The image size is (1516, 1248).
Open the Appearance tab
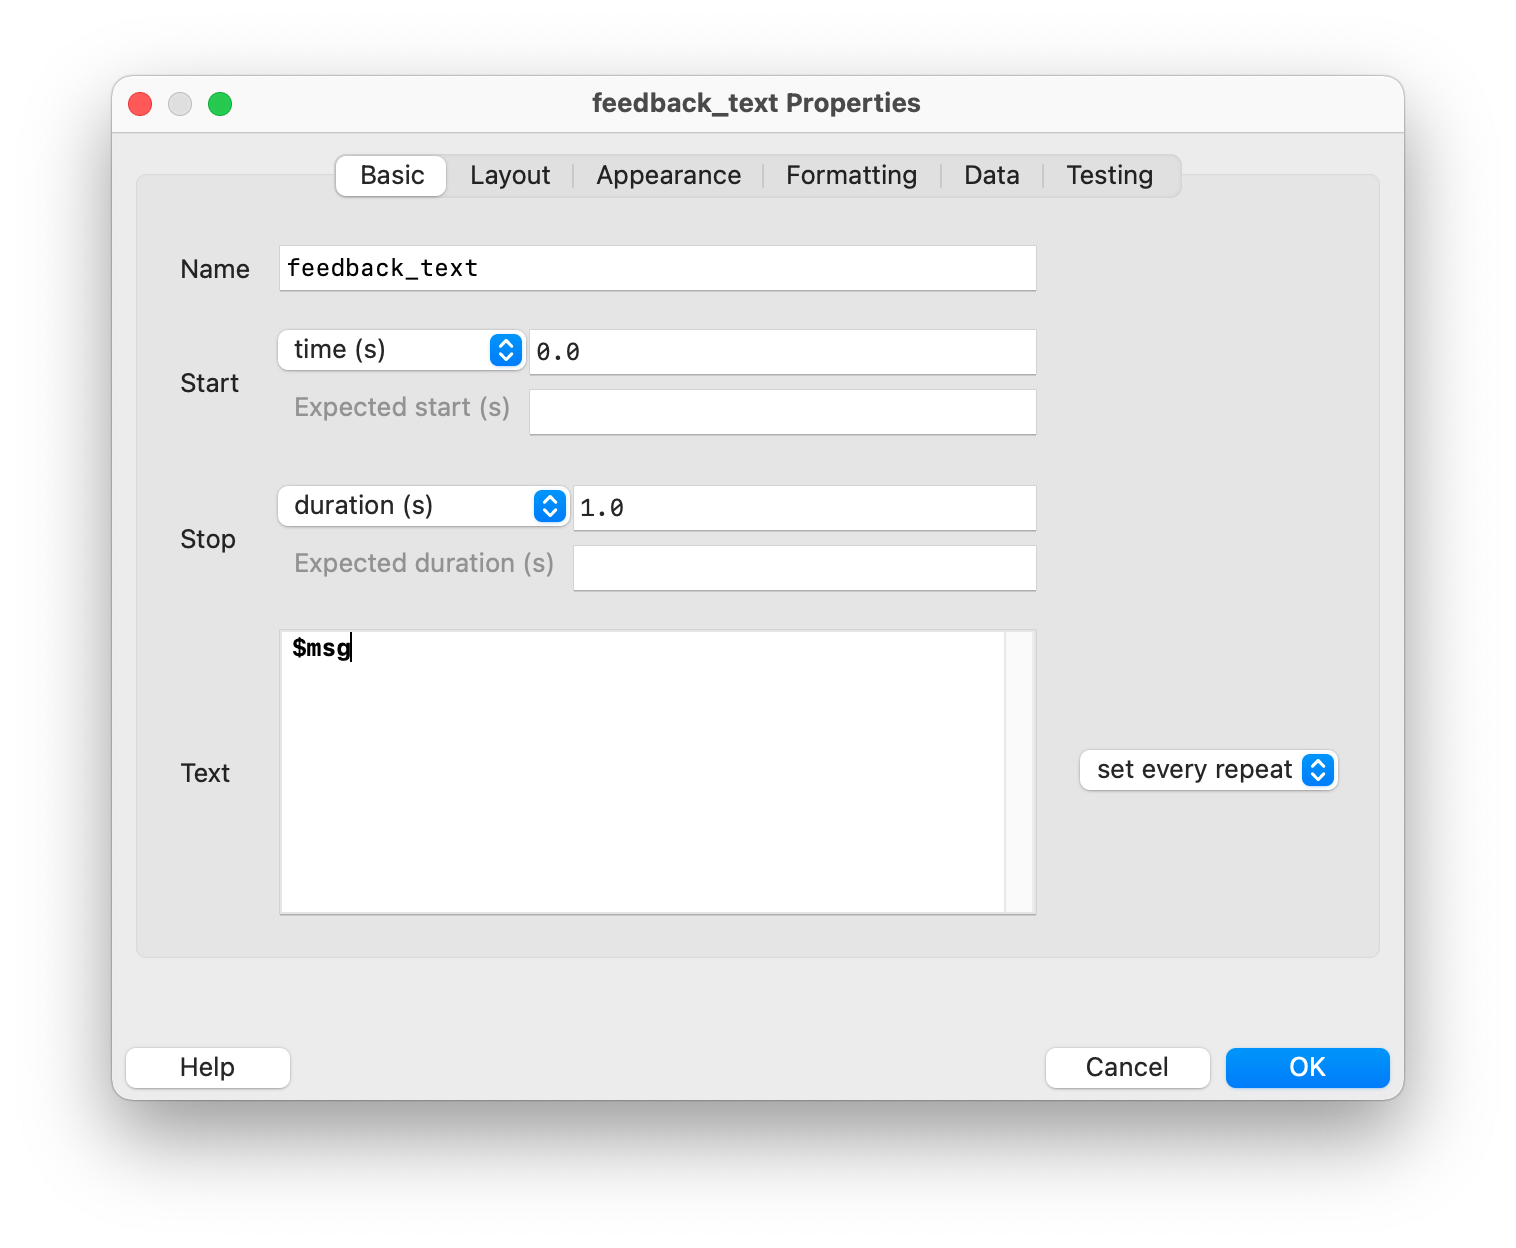(668, 176)
